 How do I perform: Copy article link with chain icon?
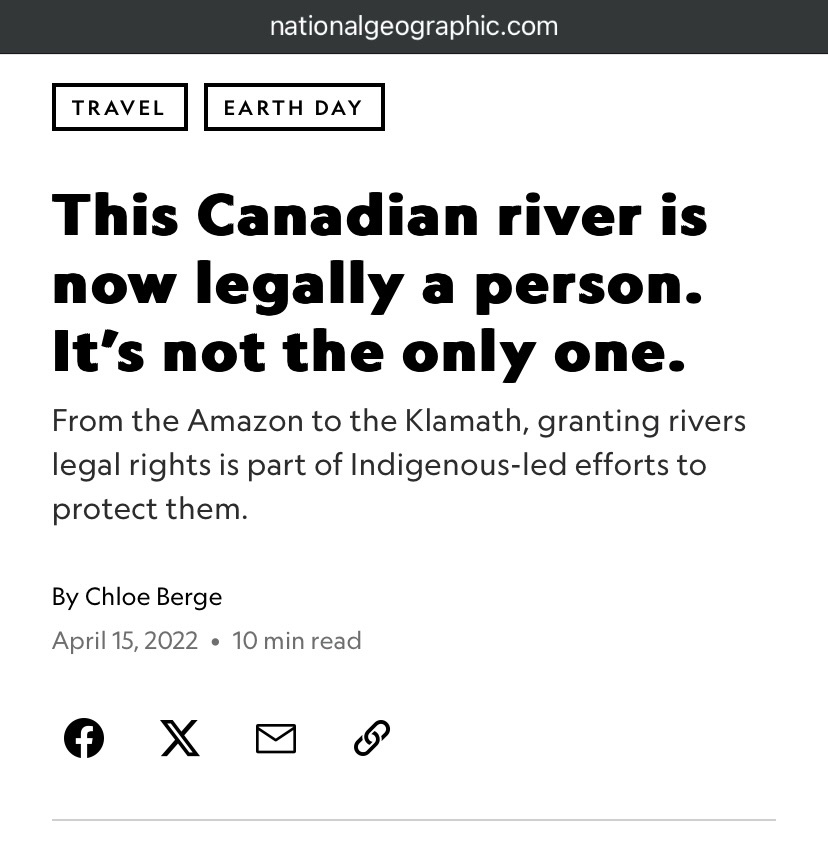pyautogui.click(x=372, y=738)
